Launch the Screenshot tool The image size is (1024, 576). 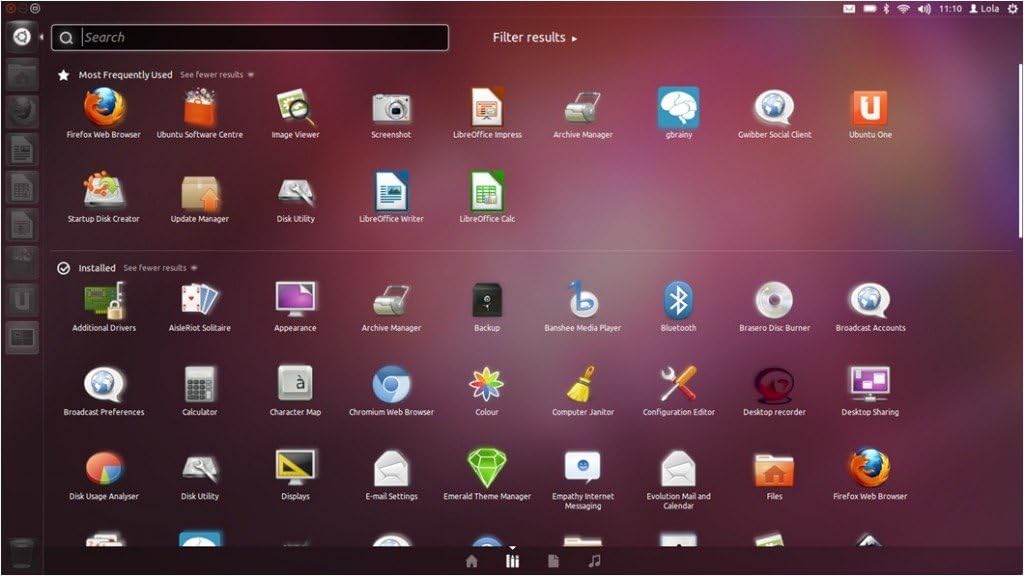[x=391, y=108]
